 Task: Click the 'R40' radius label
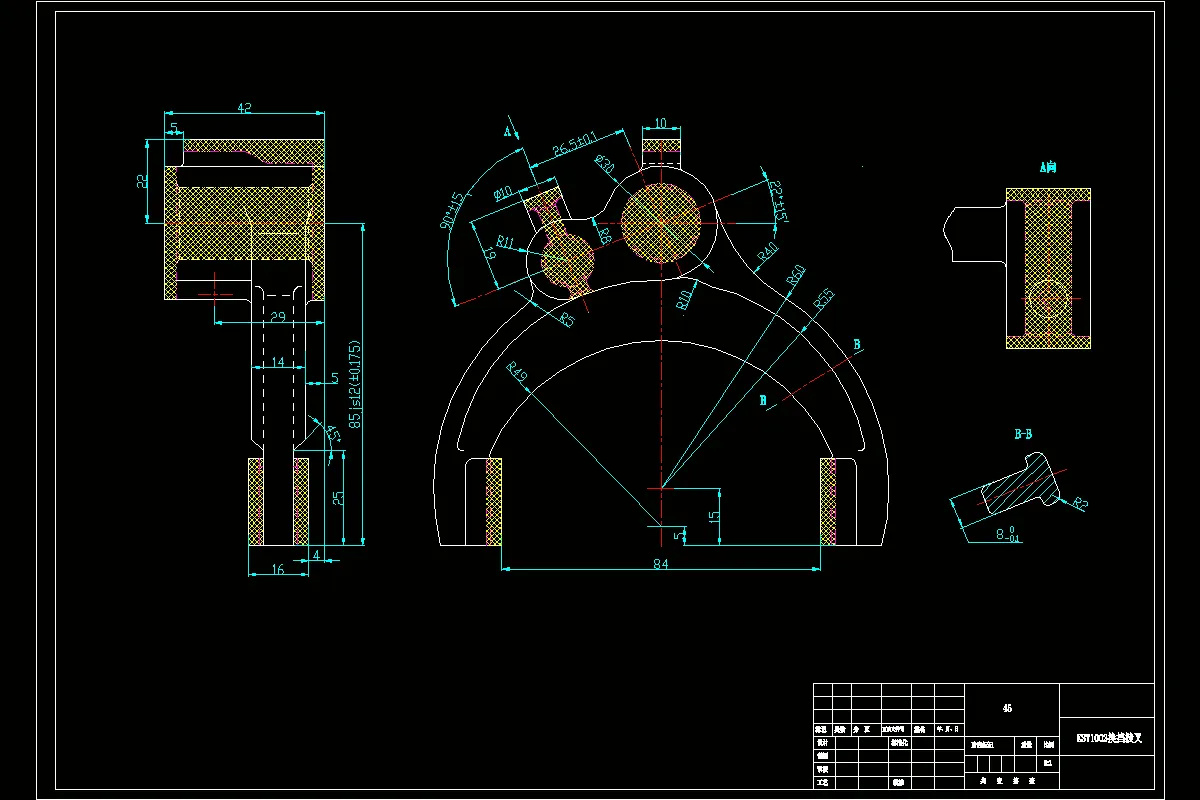coord(767,251)
